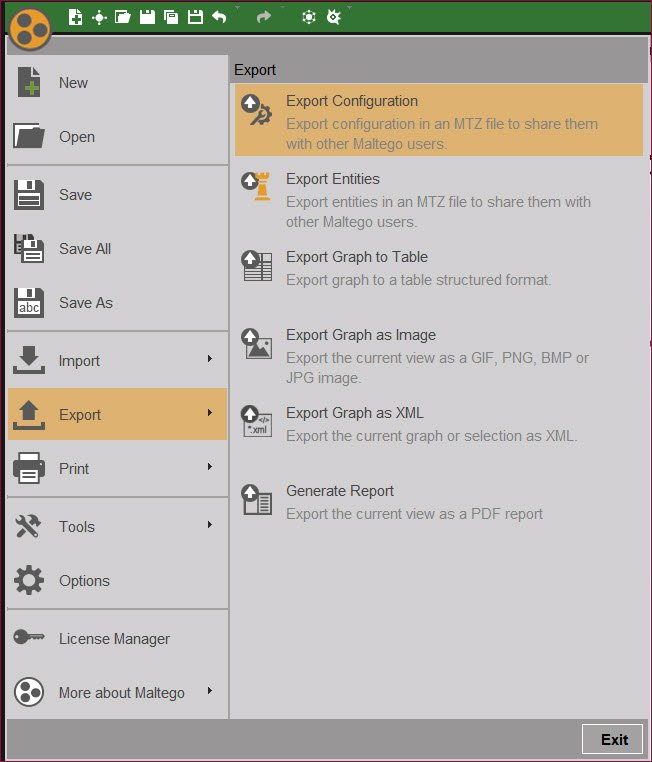Click the Export Entities chess rook icon

[x=257, y=186]
